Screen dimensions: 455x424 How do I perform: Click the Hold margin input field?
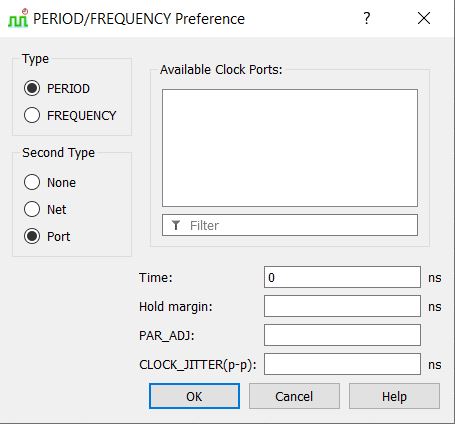coord(342,306)
